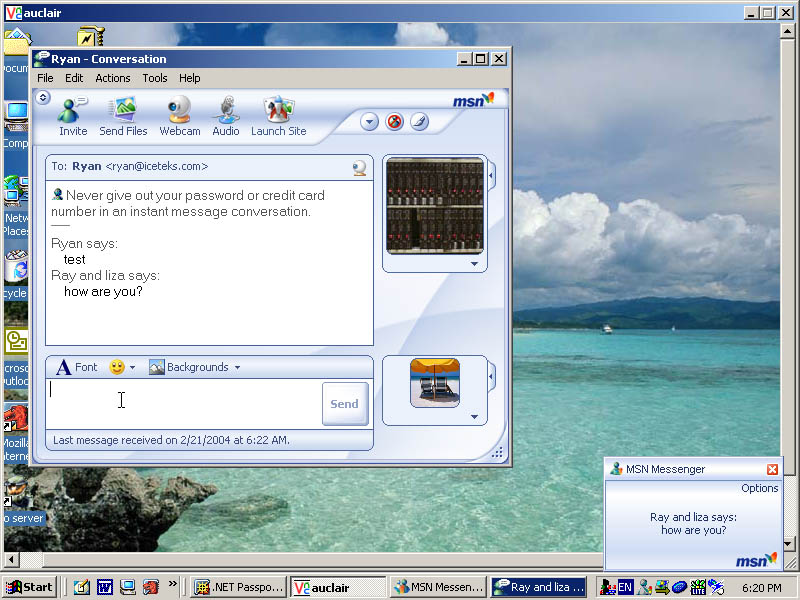Click the To: Ryan address header
The height and width of the screenshot is (600, 800).
(x=130, y=166)
